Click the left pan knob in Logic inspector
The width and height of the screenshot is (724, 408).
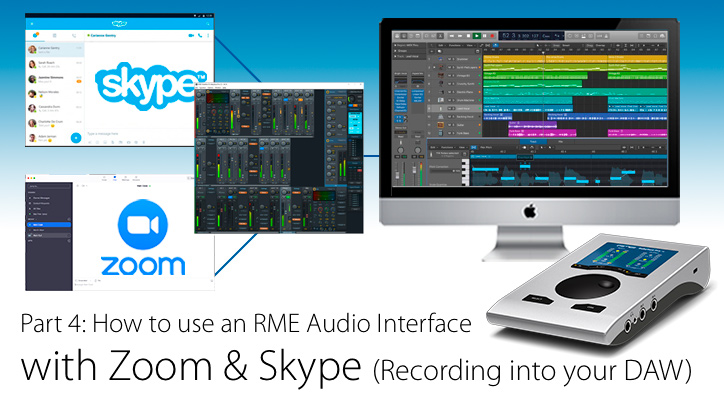[401, 150]
